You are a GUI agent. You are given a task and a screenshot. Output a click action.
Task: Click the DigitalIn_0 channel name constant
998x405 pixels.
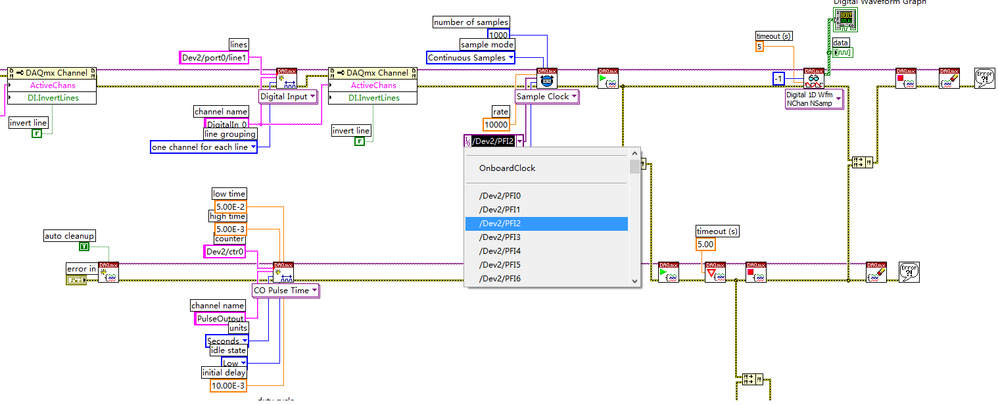[227, 124]
